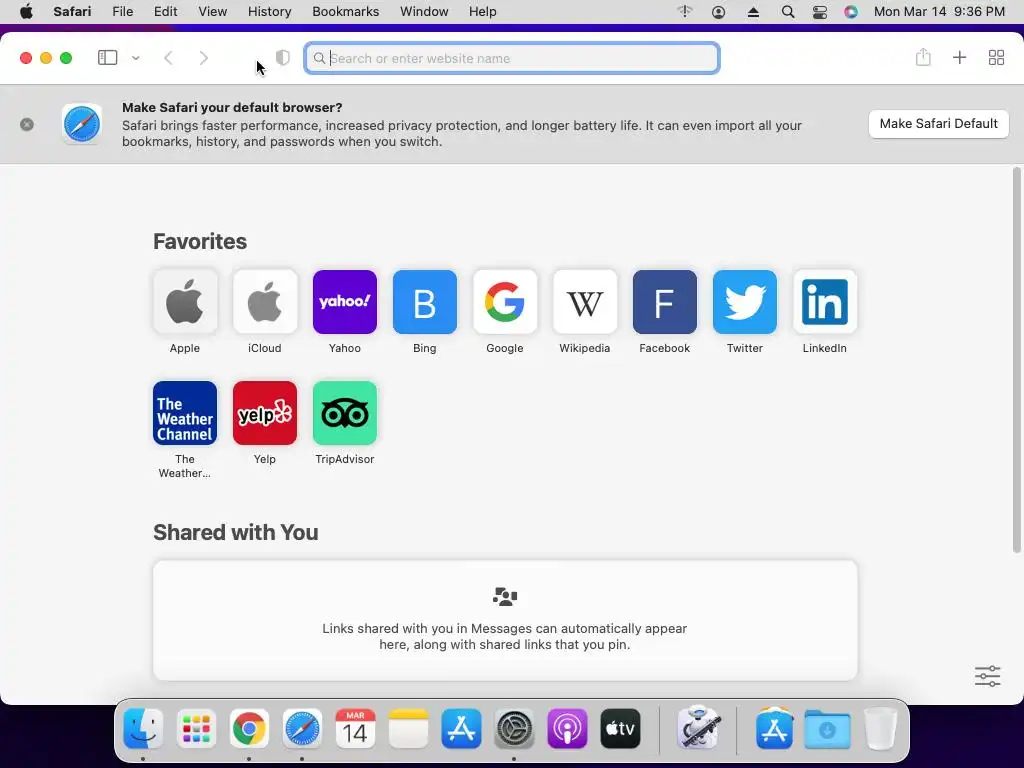Open the History menu
1024x768 pixels.
(269, 11)
